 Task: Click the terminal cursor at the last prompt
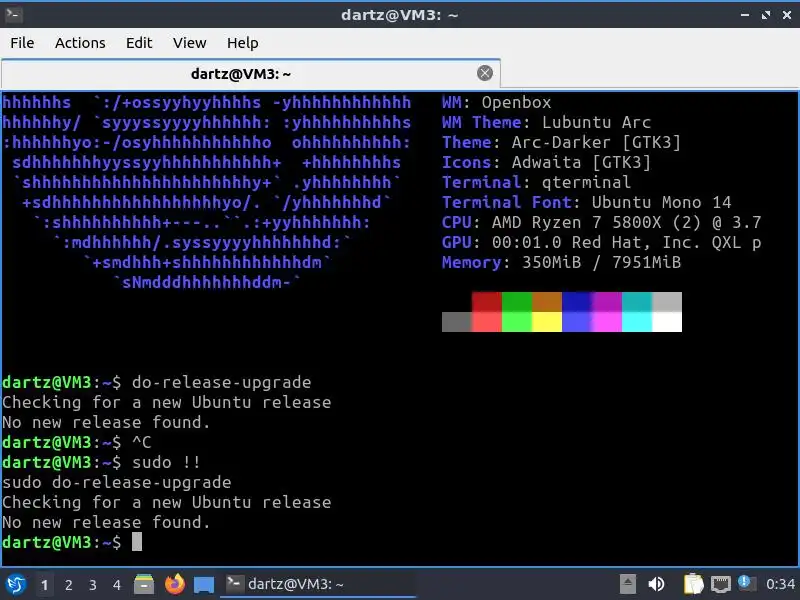point(137,542)
